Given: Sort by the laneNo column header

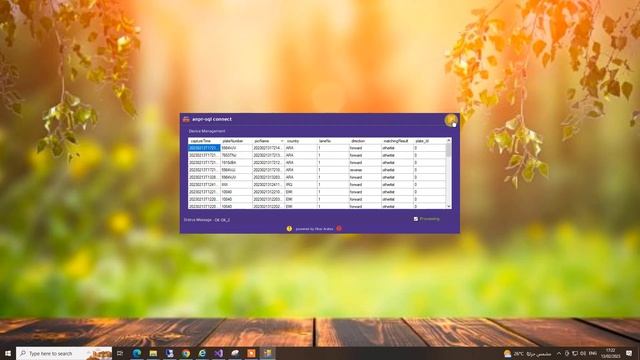Looking at the screenshot, I should pos(333,141).
